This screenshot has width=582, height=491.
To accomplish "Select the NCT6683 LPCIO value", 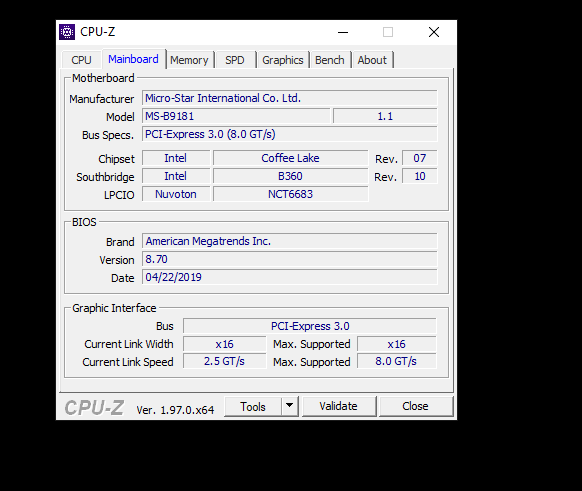I will point(290,194).
